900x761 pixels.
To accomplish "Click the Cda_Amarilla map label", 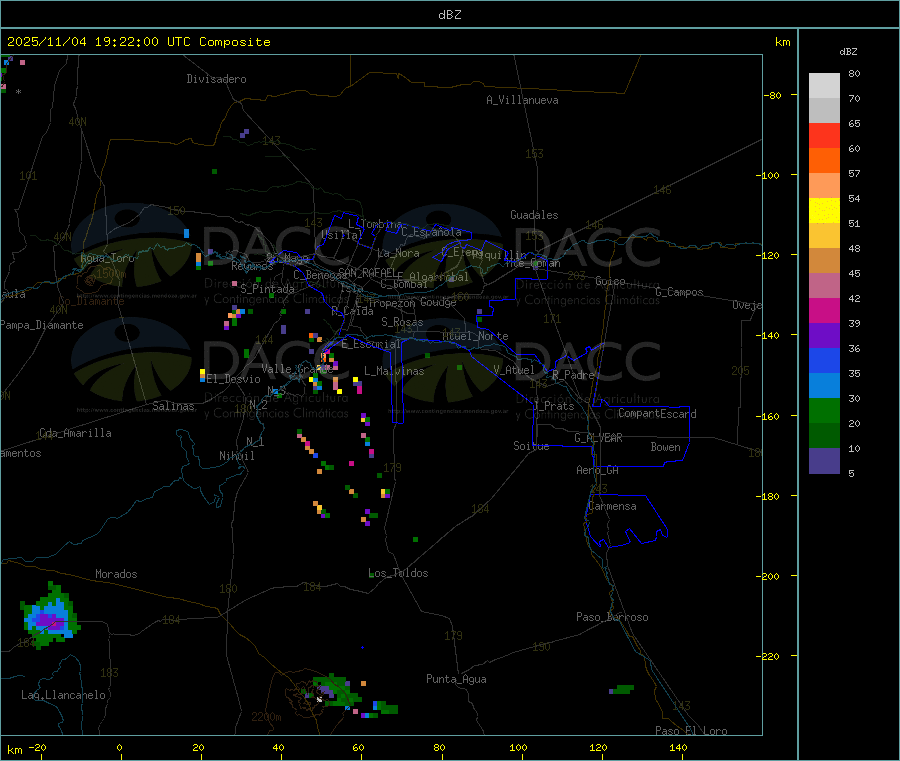I will click(75, 433).
